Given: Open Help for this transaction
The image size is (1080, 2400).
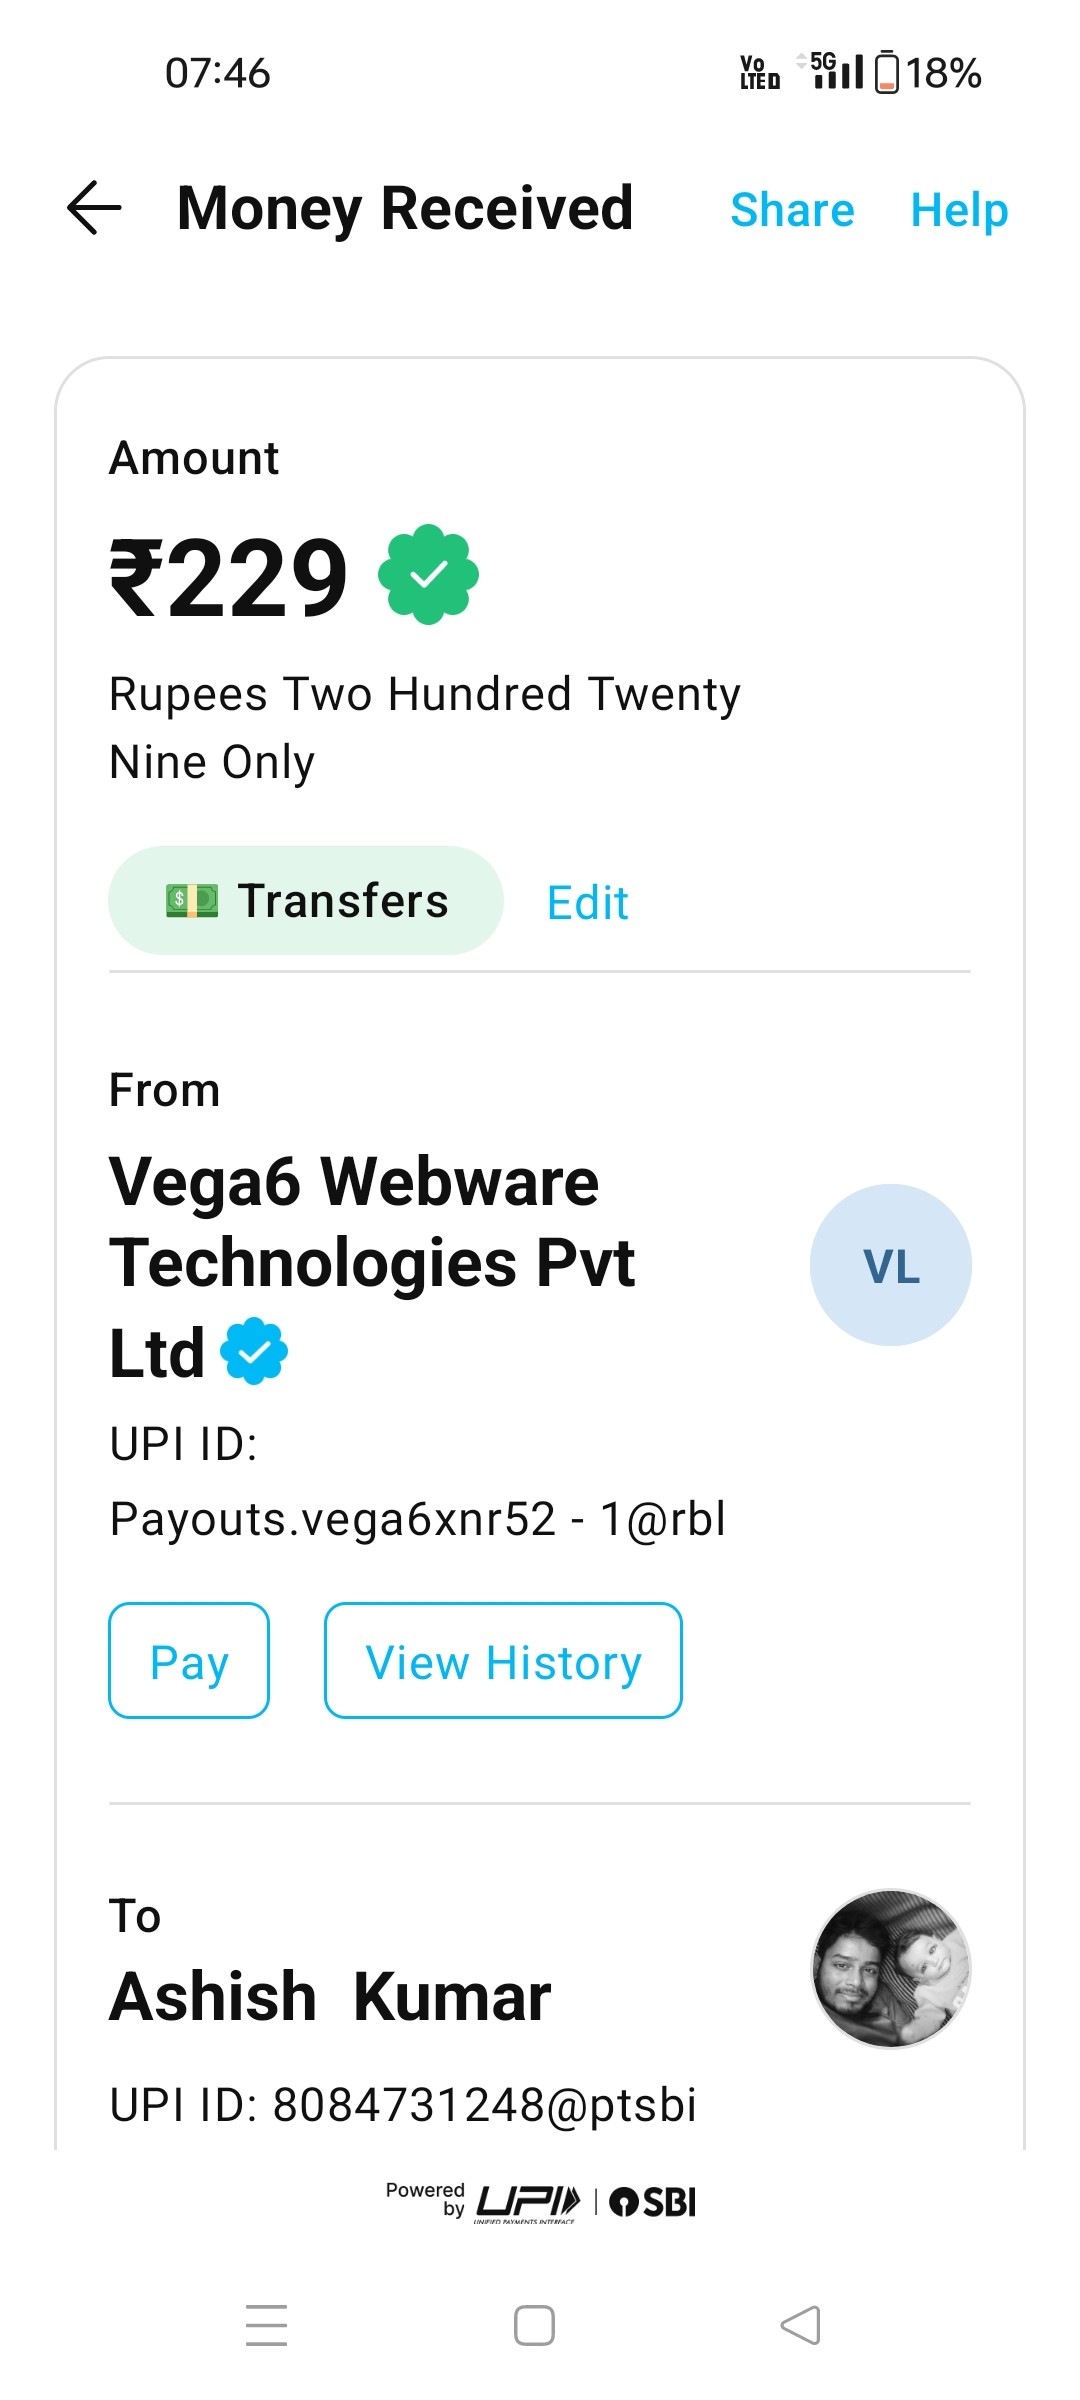Looking at the screenshot, I should (959, 210).
